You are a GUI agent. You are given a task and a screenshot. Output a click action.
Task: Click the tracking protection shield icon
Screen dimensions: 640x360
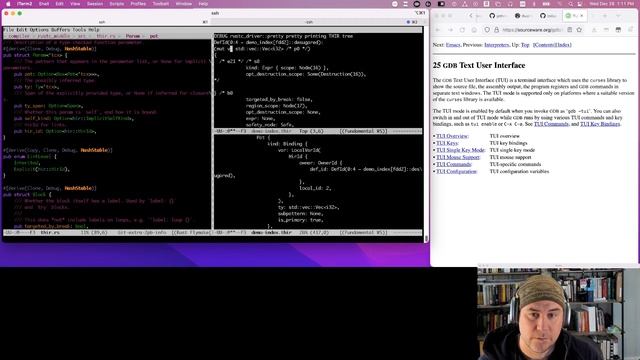487,30
